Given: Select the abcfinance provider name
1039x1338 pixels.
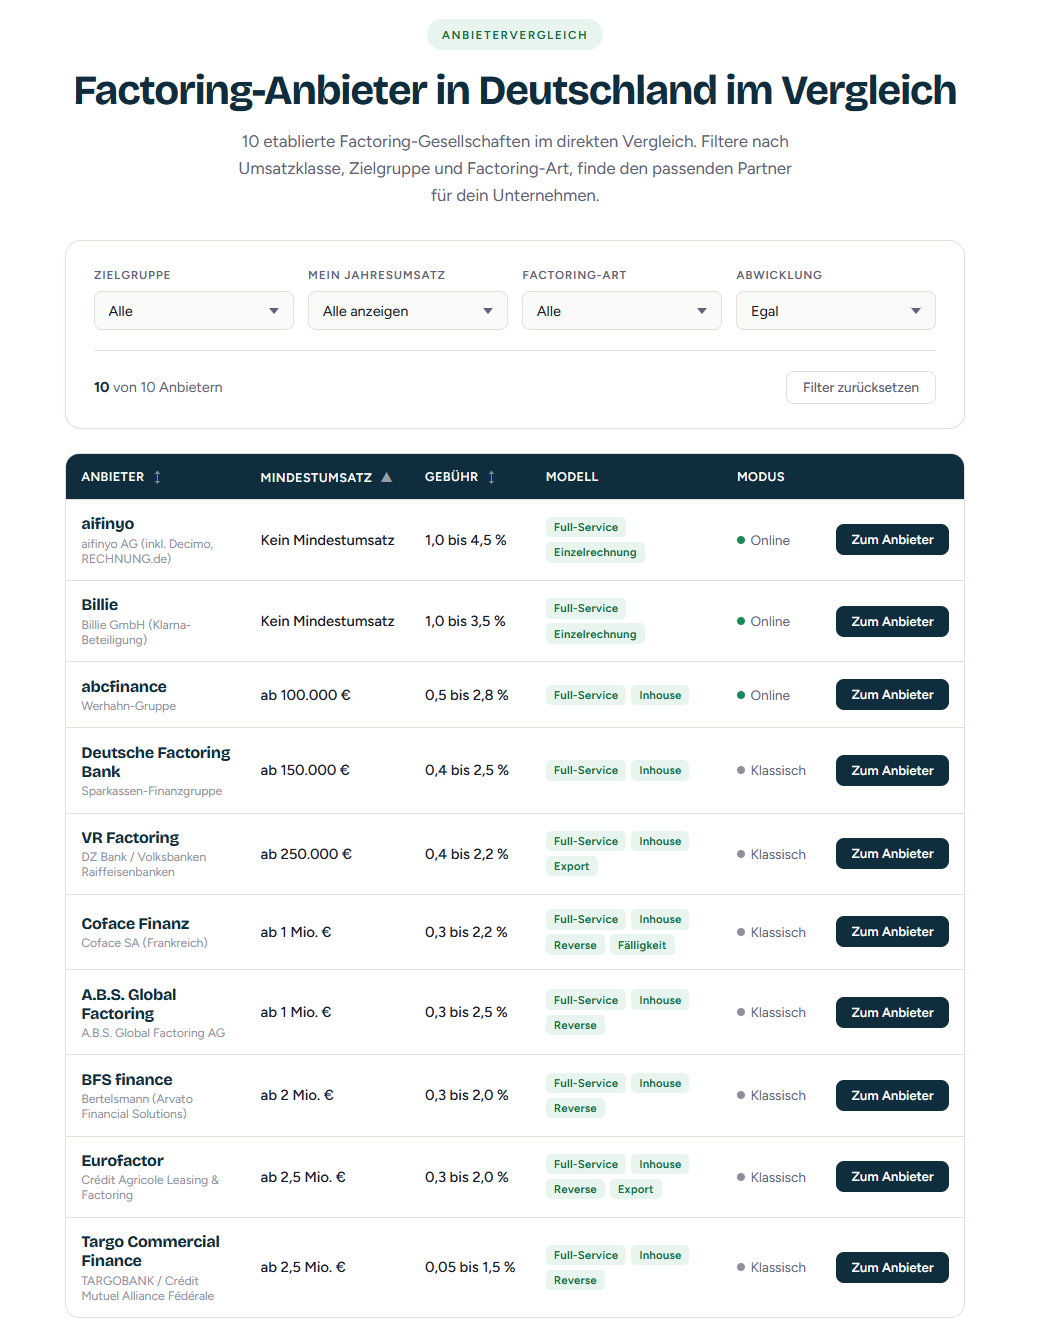Looking at the screenshot, I should [124, 686].
